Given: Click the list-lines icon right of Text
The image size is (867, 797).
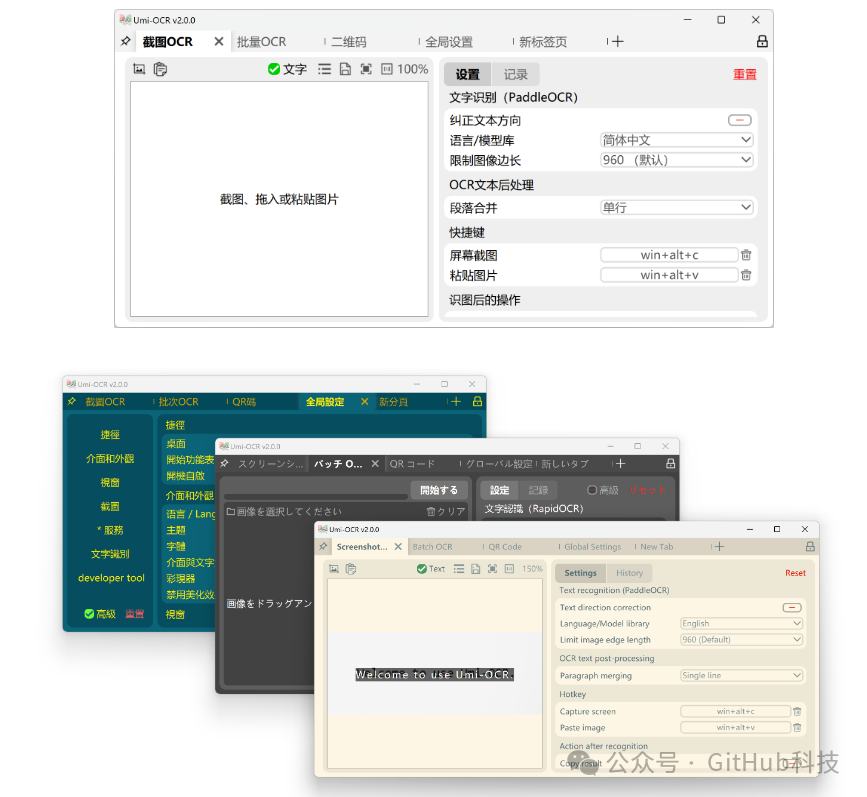Looking at the screenshot, I should 459,569.
